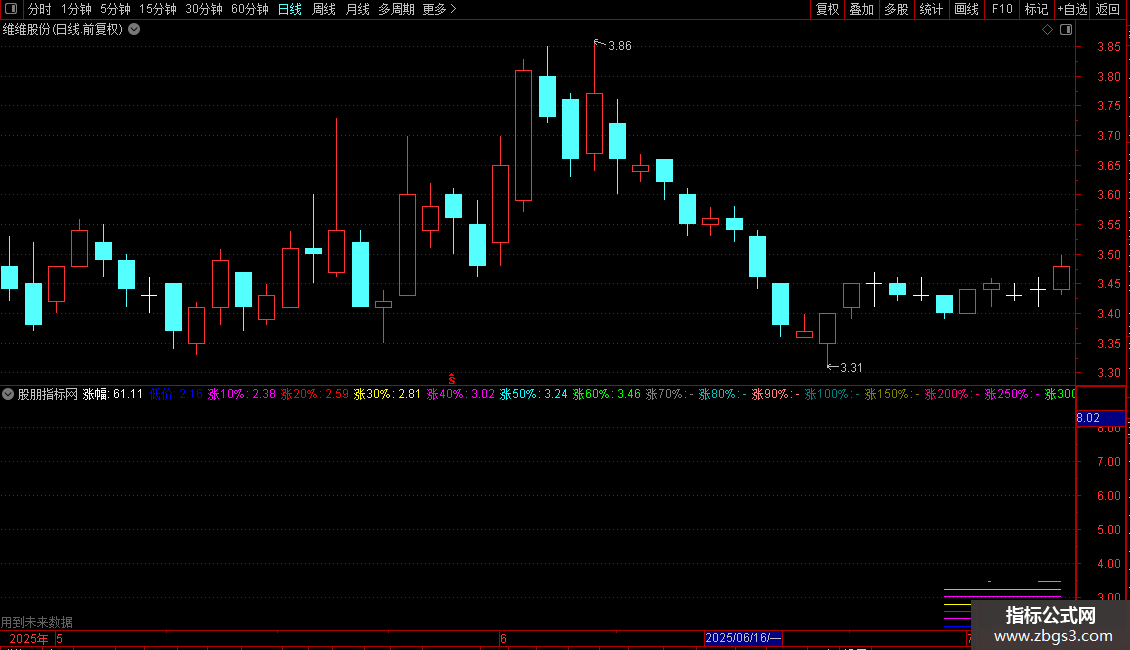The width and height of the screenshot is (1130, 650).
Task: Click the 复权 adjustment button
Action: tap(827, 9)
